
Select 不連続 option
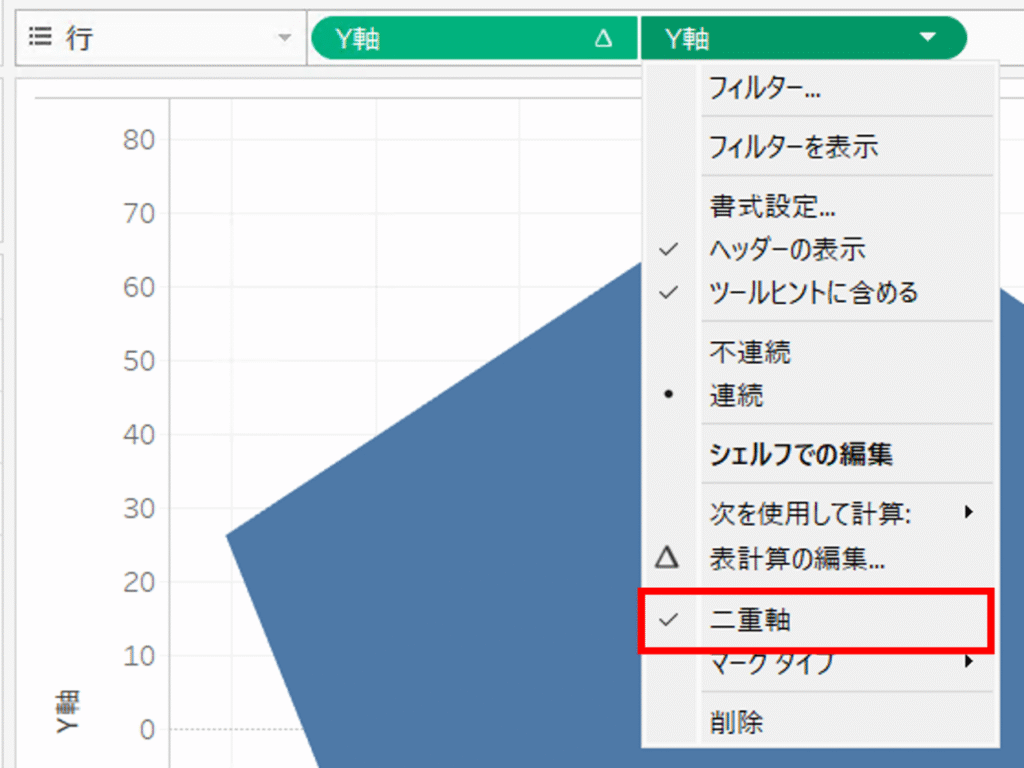tap(750, 352)
